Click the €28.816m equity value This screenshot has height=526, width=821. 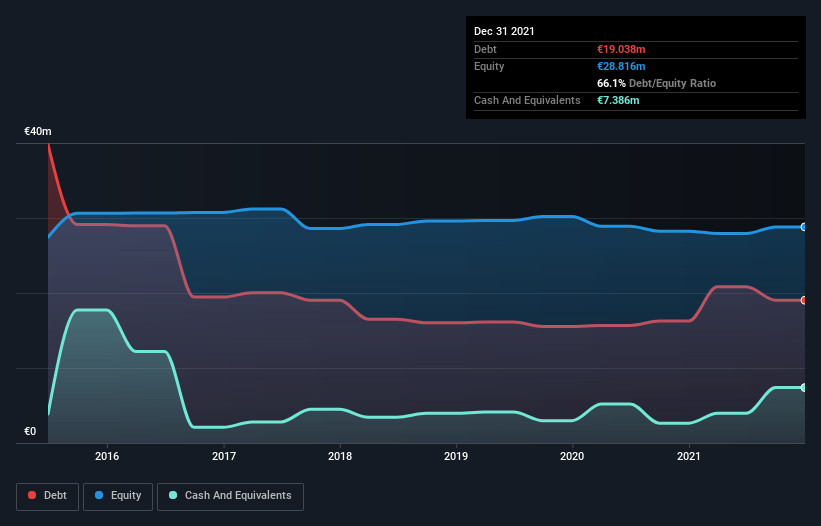[621, 66]
